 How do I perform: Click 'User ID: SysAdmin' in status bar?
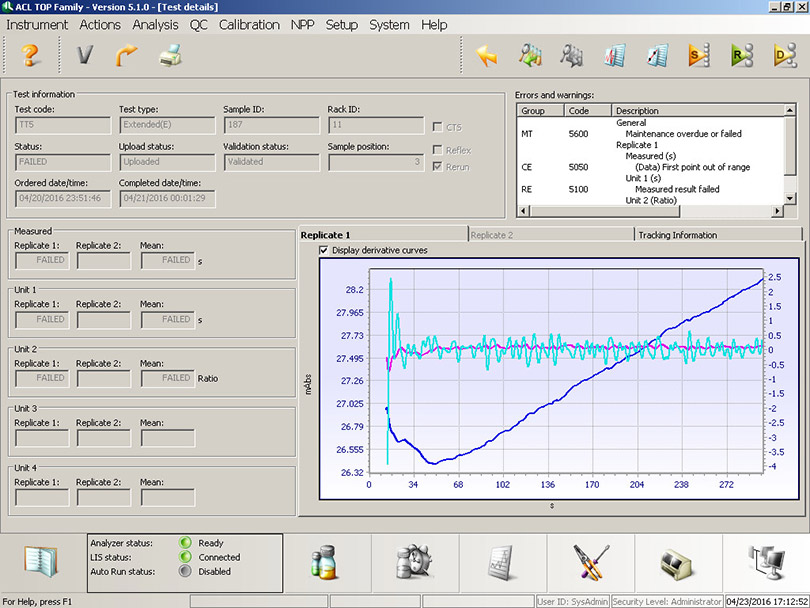point(572,601)
